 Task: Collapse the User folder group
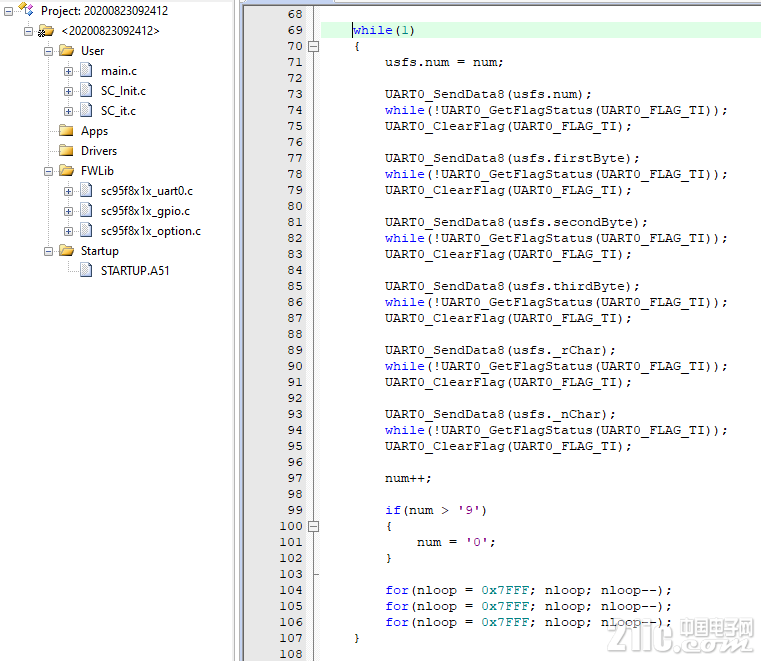pos(49,51)
